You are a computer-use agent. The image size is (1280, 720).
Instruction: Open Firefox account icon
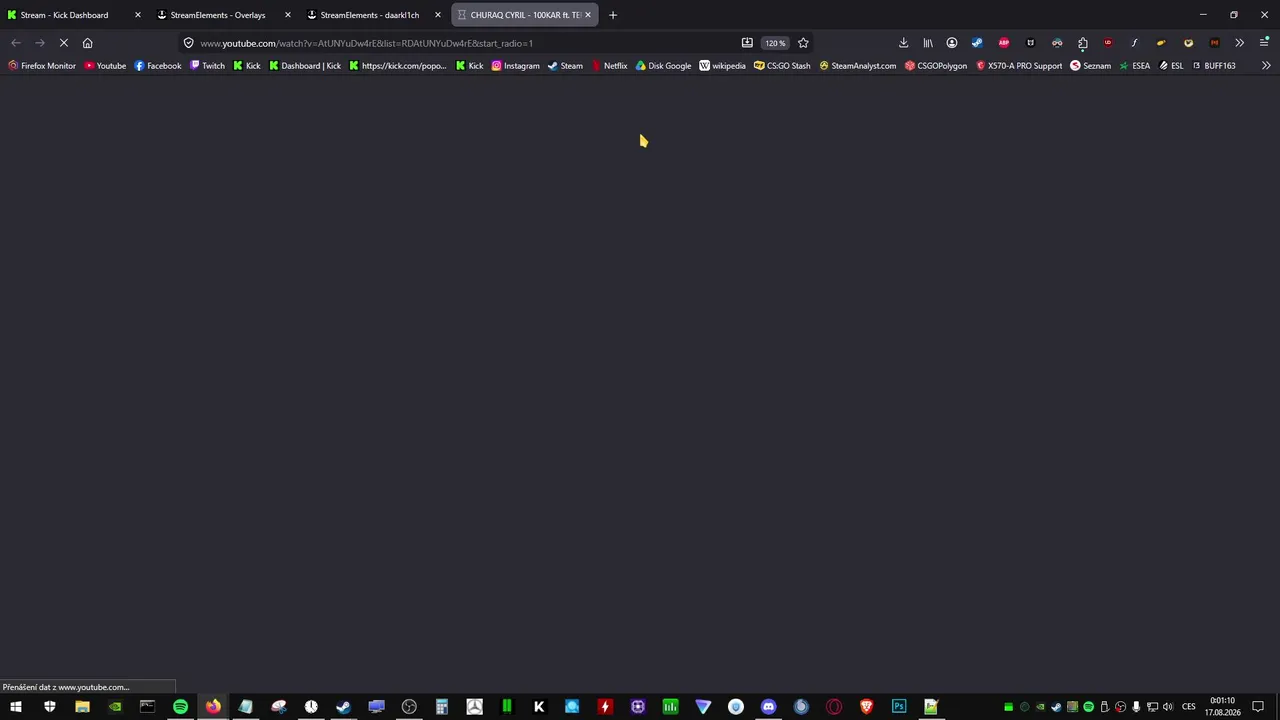pos(952,43)
